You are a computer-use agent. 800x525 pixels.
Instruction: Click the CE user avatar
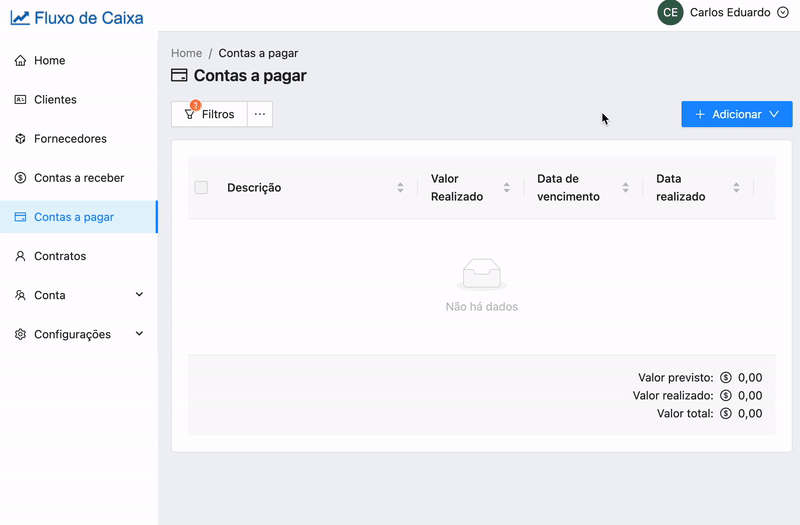tap(670, 12)
